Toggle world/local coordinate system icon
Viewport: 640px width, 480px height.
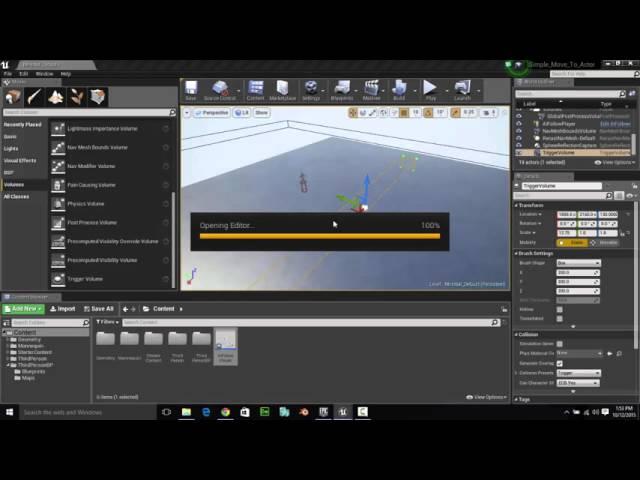coord(384,113)
